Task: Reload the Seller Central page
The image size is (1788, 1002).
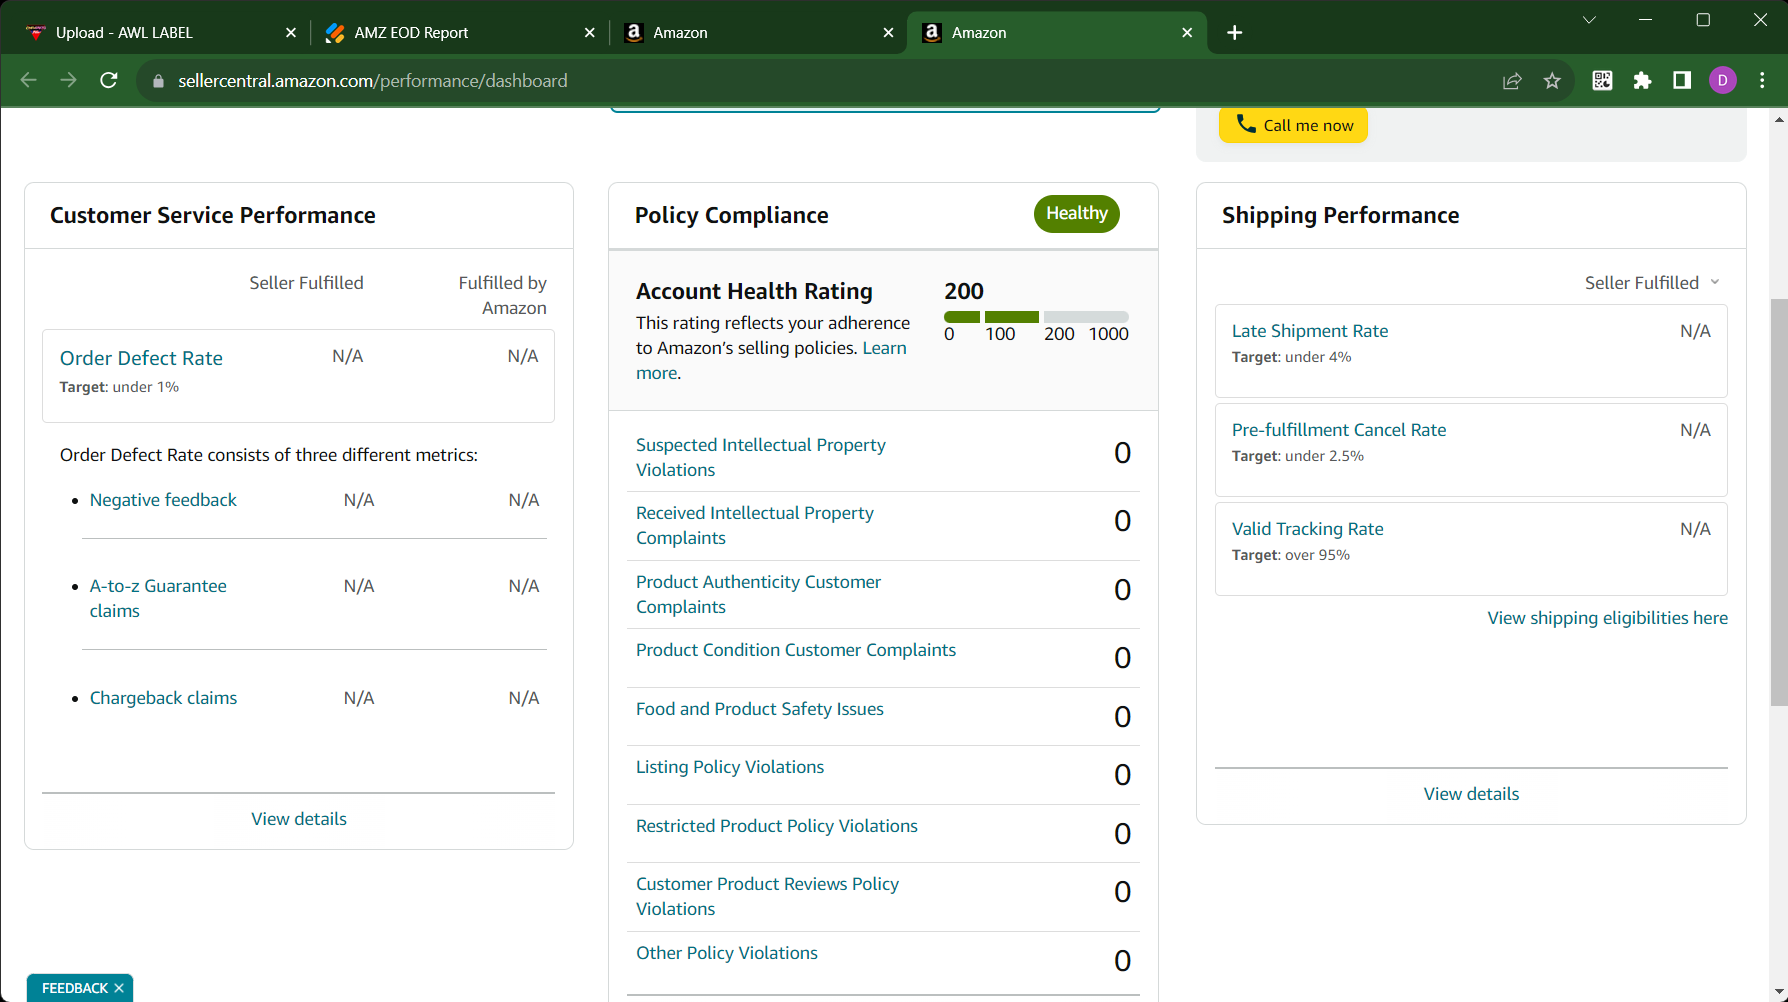Action: [x=109, y=80]
